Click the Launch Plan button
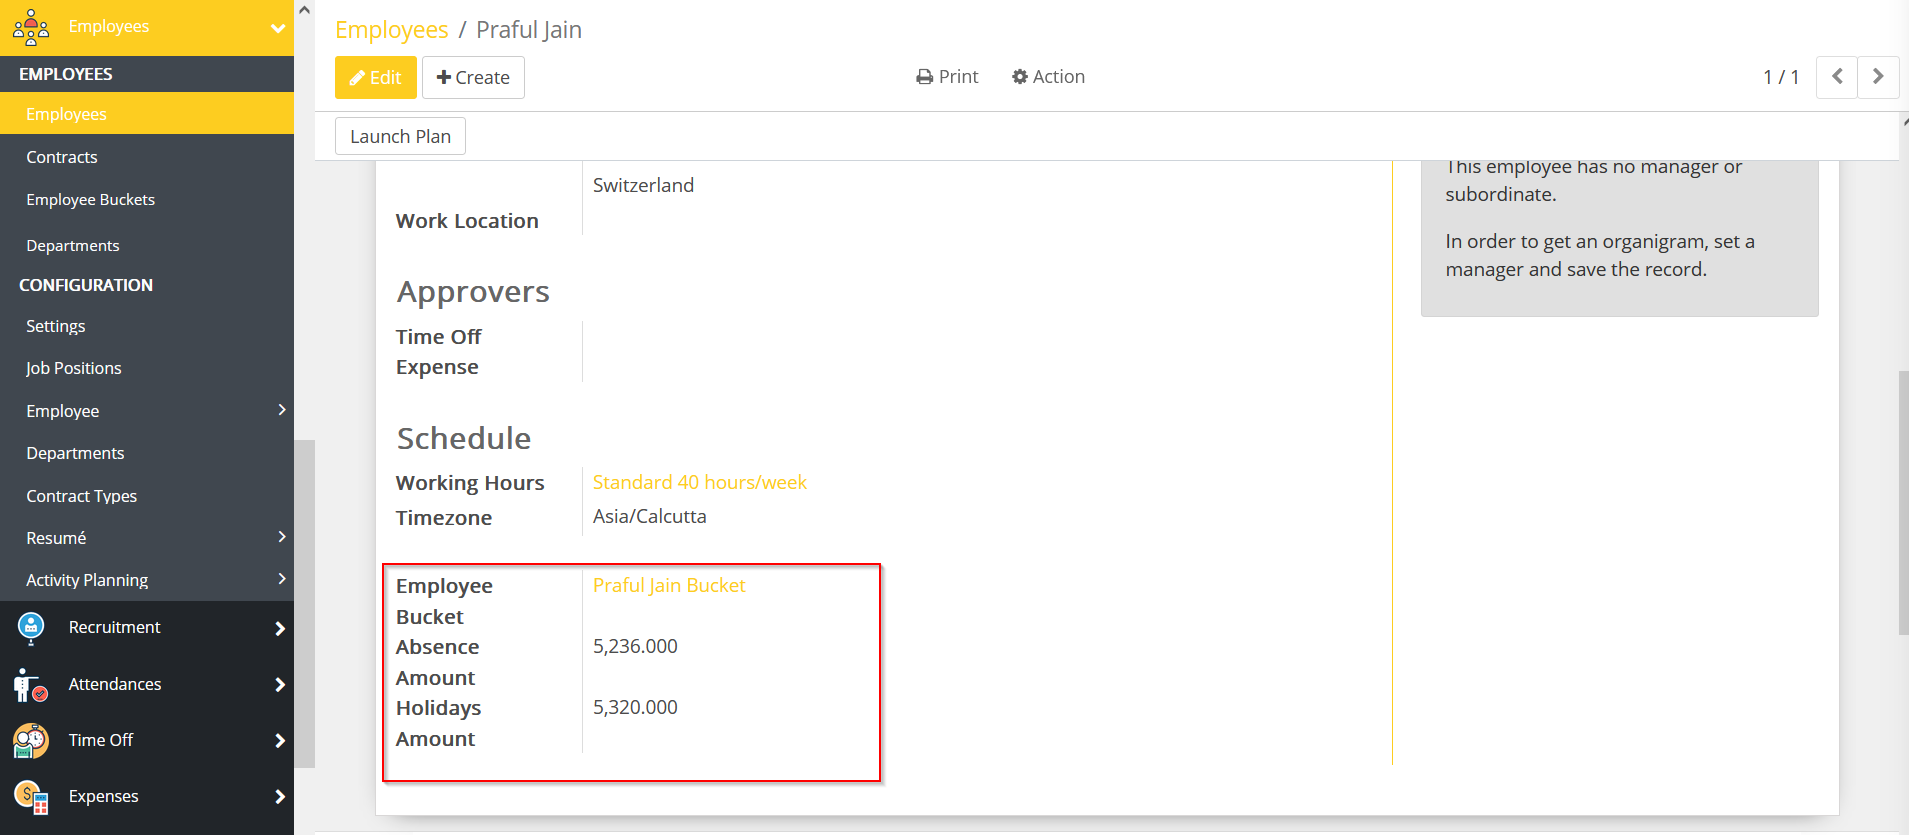The width and height of the screenshot is (1909, 835). pyautogui.click(x=400, y=137)
